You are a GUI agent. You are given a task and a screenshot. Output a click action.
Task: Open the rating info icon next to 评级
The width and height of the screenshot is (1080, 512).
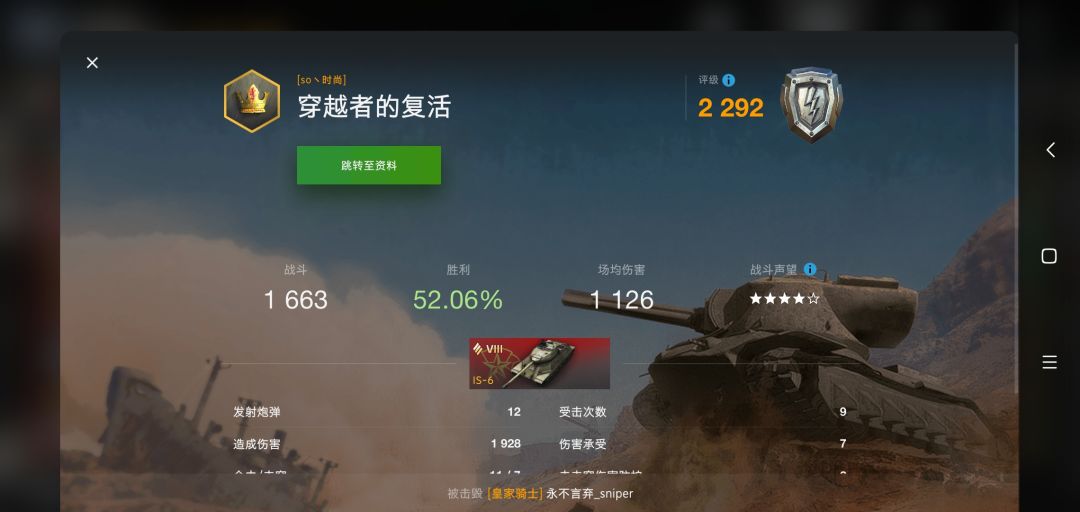tap(728, 81)
